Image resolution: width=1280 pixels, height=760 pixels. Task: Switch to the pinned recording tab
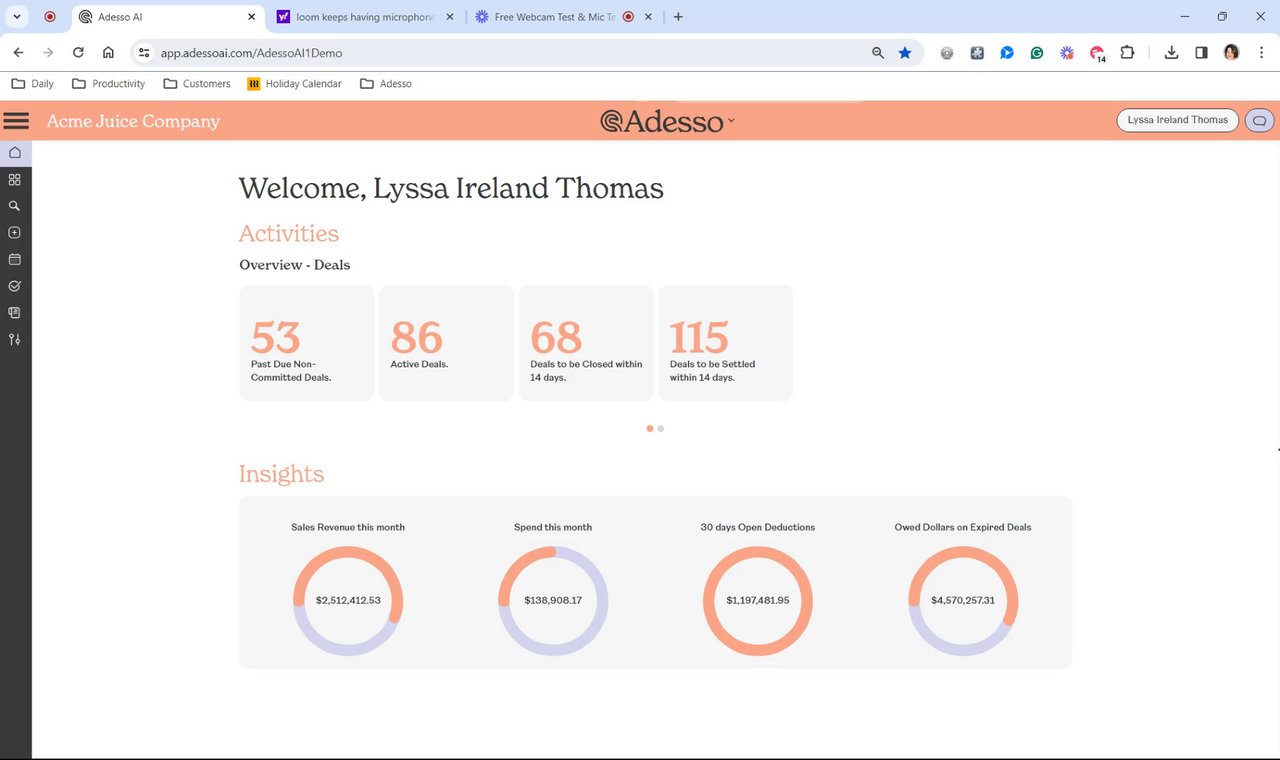point(50,17)
